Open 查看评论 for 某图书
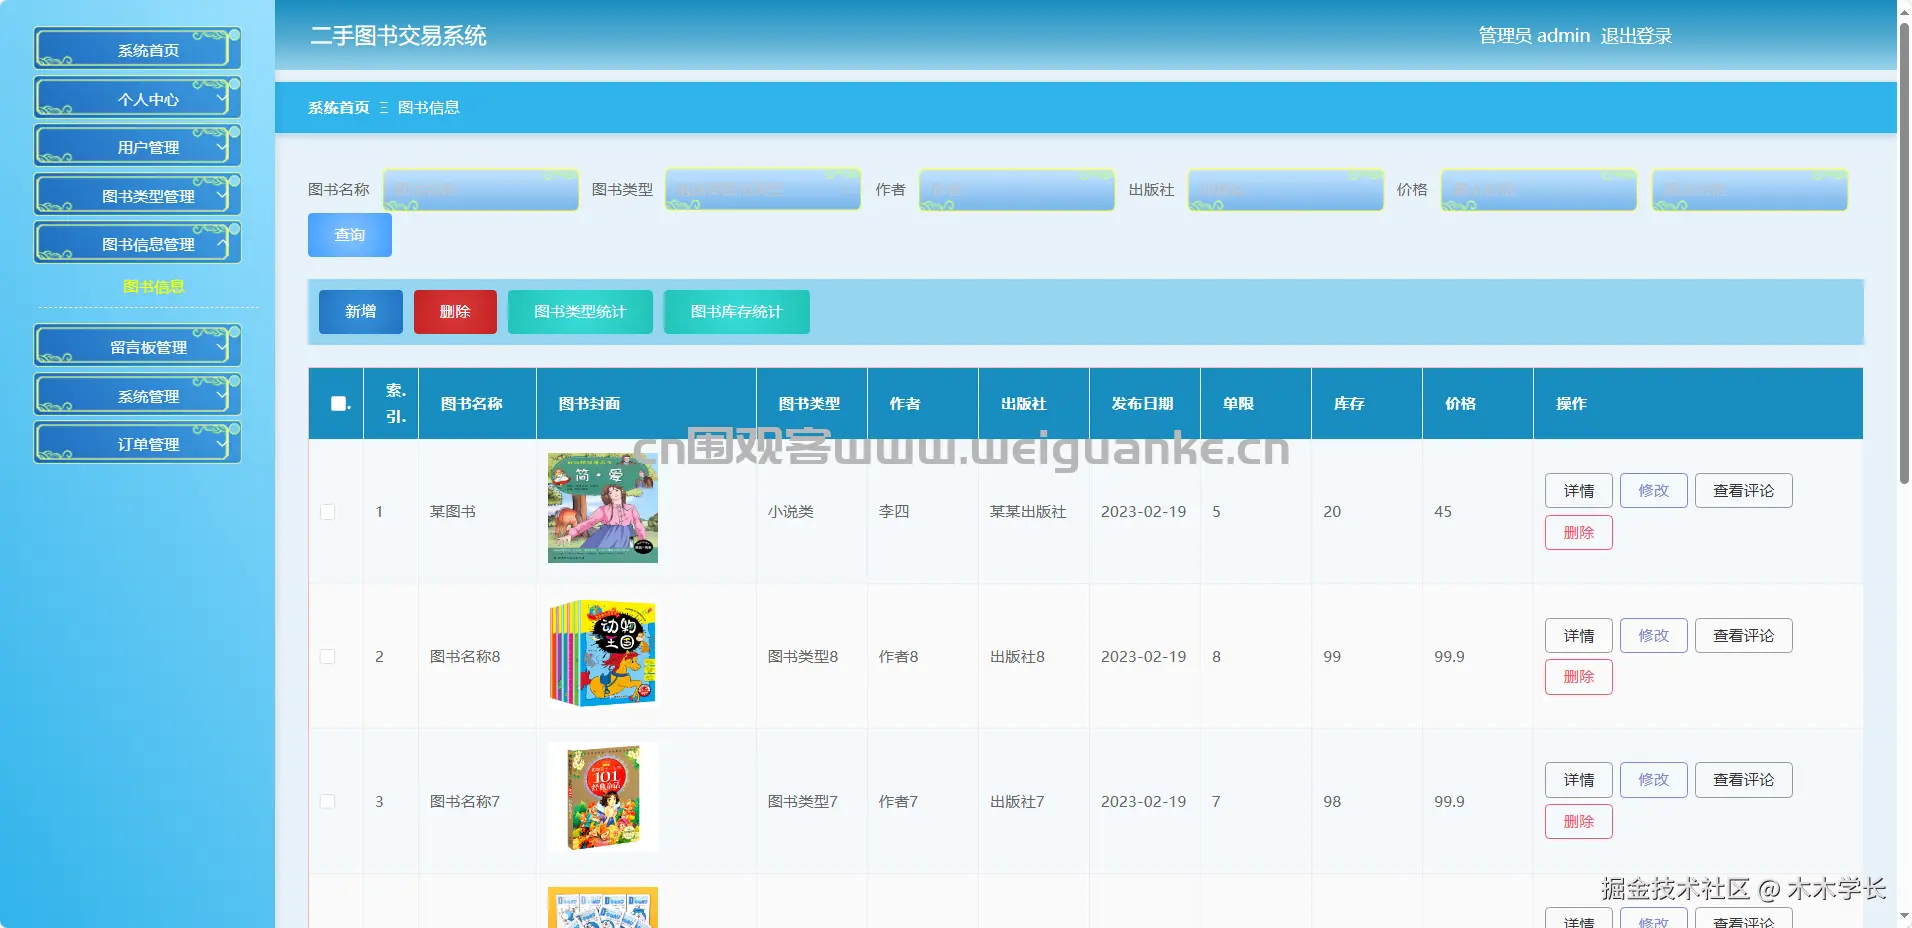1912x928 pixels. tap(1744, 491)
